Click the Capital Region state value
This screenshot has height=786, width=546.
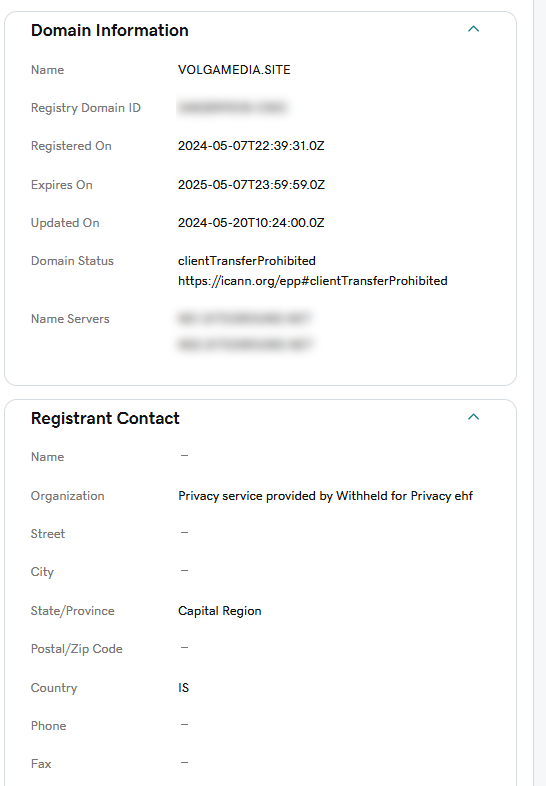click(220, 611)
